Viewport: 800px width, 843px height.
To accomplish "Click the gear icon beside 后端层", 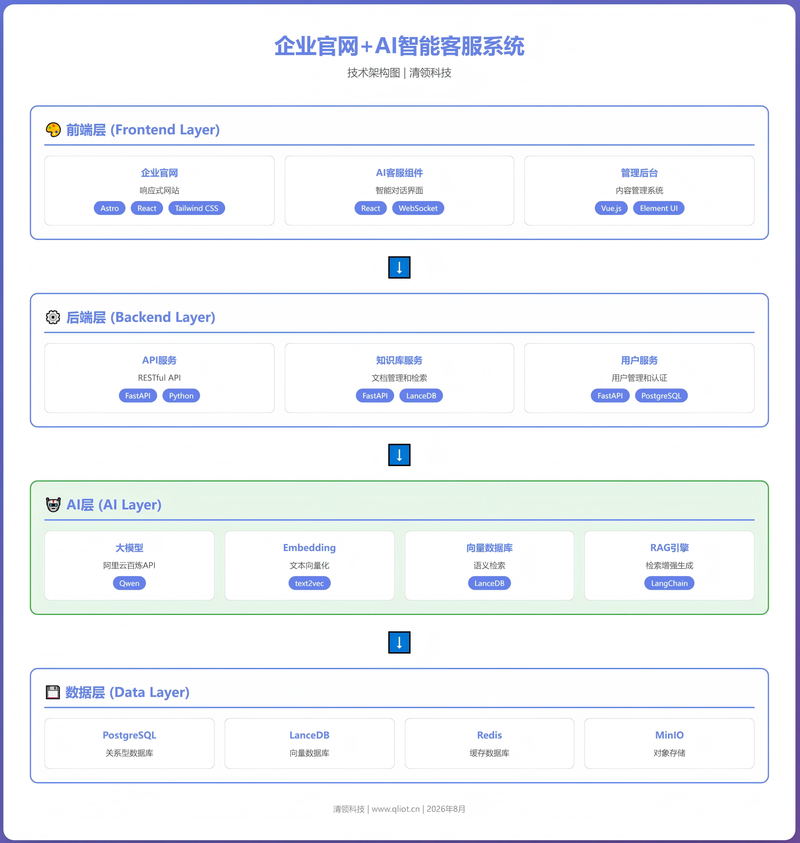I will click(53, 317).
